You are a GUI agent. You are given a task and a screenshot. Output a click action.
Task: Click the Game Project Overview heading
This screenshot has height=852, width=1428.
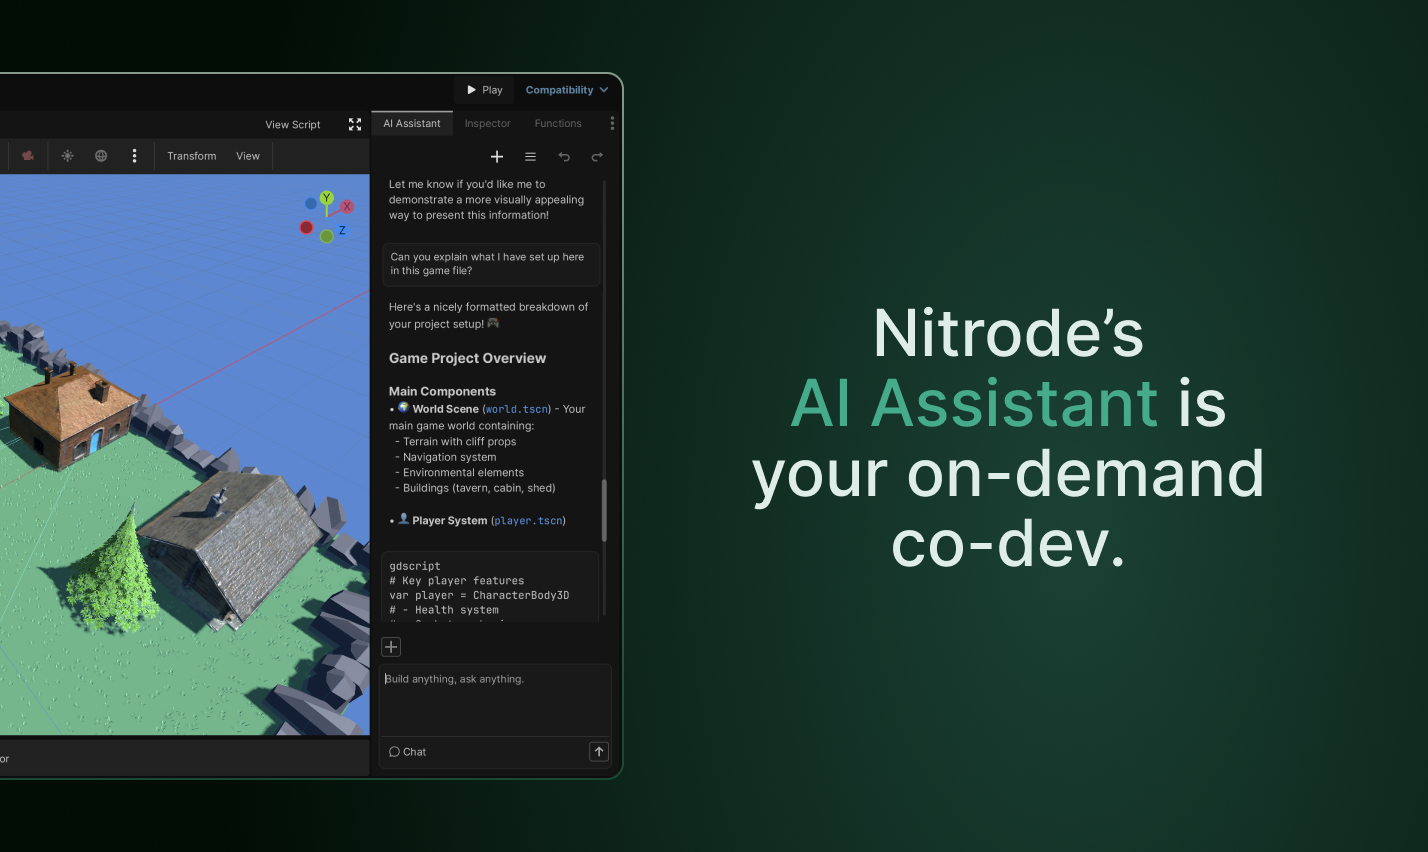467,358
